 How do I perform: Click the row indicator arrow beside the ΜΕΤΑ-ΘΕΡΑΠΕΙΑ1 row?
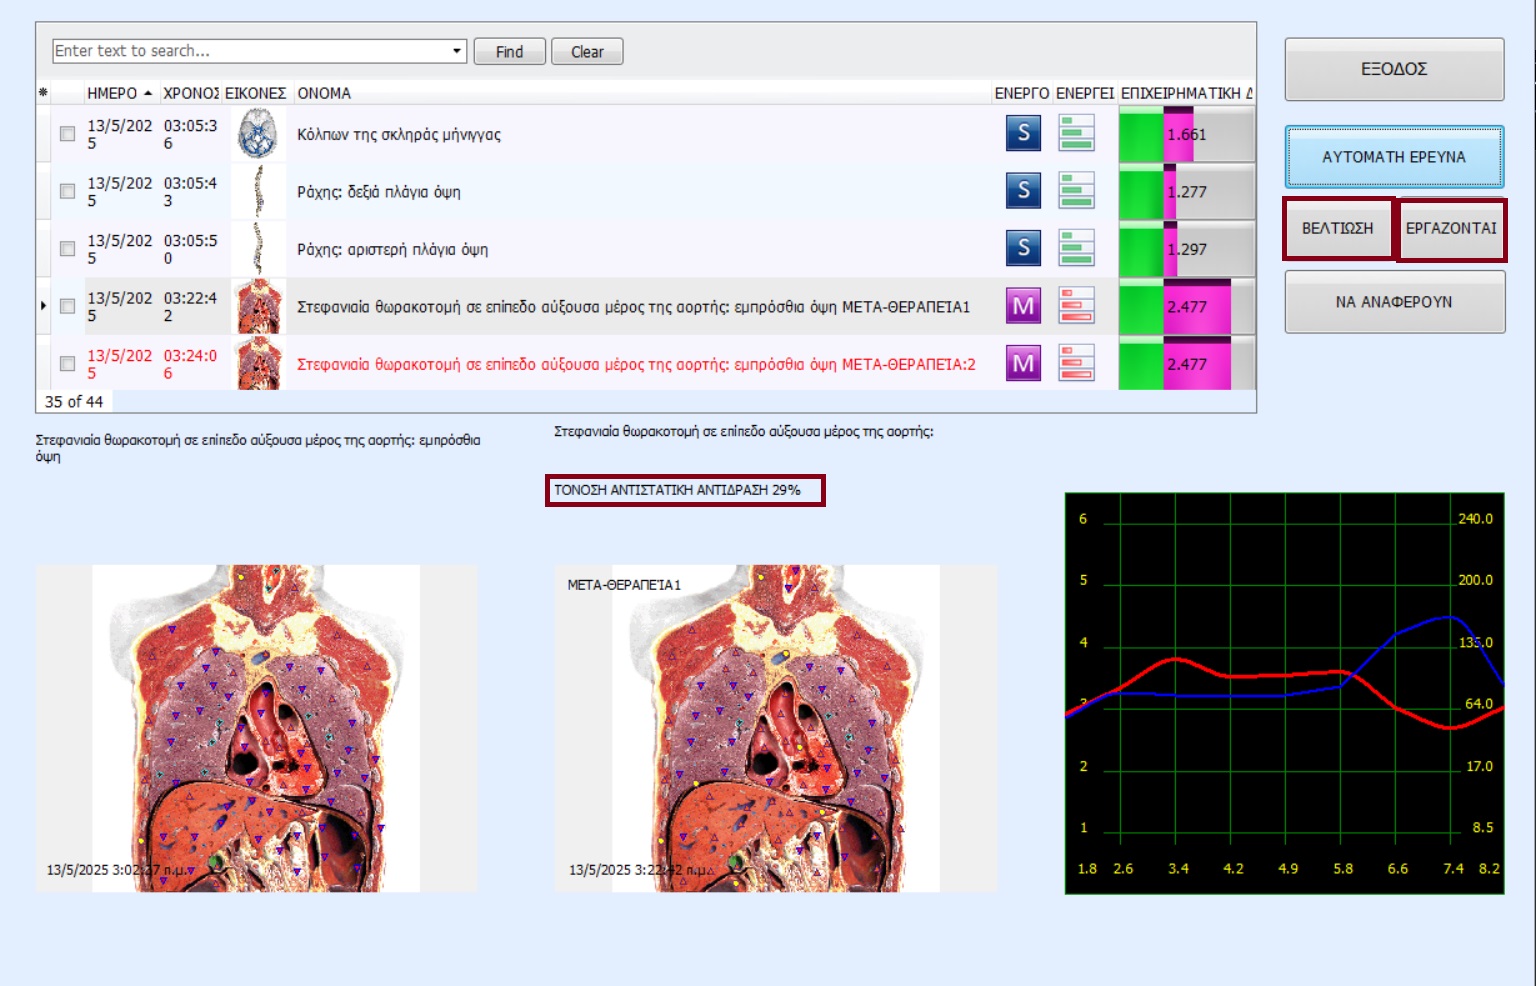tap(43, 305)
